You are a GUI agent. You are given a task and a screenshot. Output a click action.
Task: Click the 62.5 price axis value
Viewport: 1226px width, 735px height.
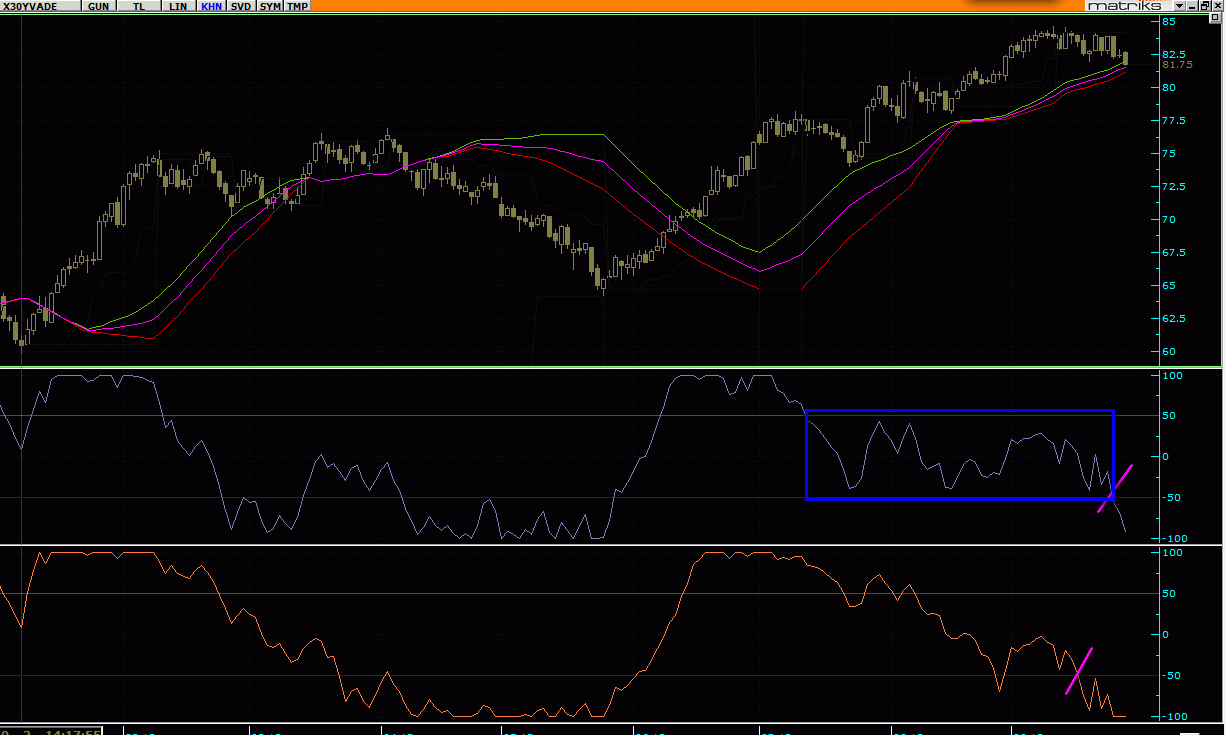[1175, 318]
